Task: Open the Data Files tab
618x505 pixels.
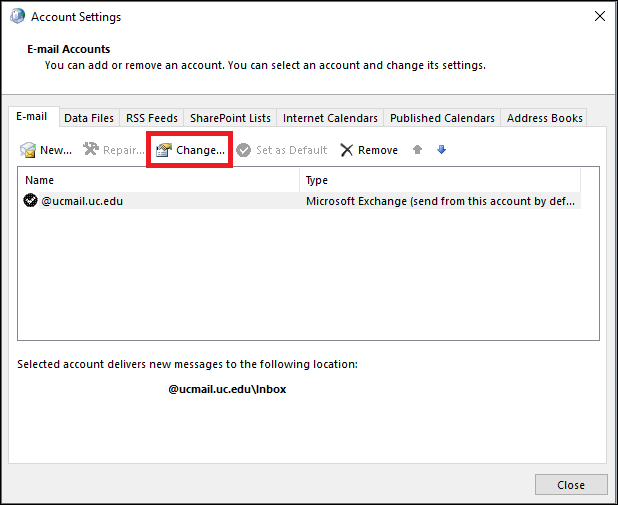Action: click(x=89, y=118)
